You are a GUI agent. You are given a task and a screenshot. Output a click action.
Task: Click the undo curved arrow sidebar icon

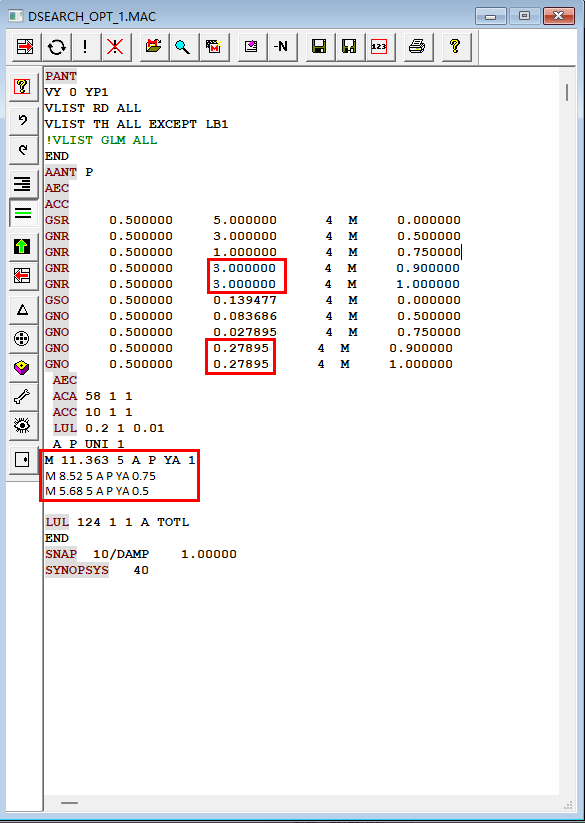(23, 120)
